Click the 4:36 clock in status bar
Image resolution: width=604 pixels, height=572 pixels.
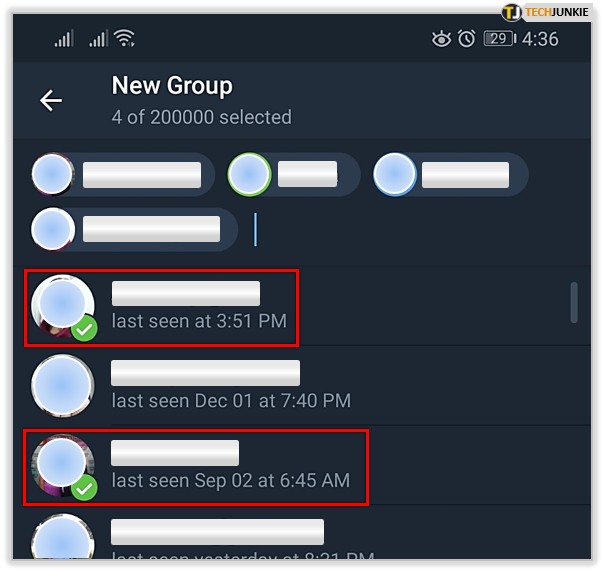tap(540, 39)
